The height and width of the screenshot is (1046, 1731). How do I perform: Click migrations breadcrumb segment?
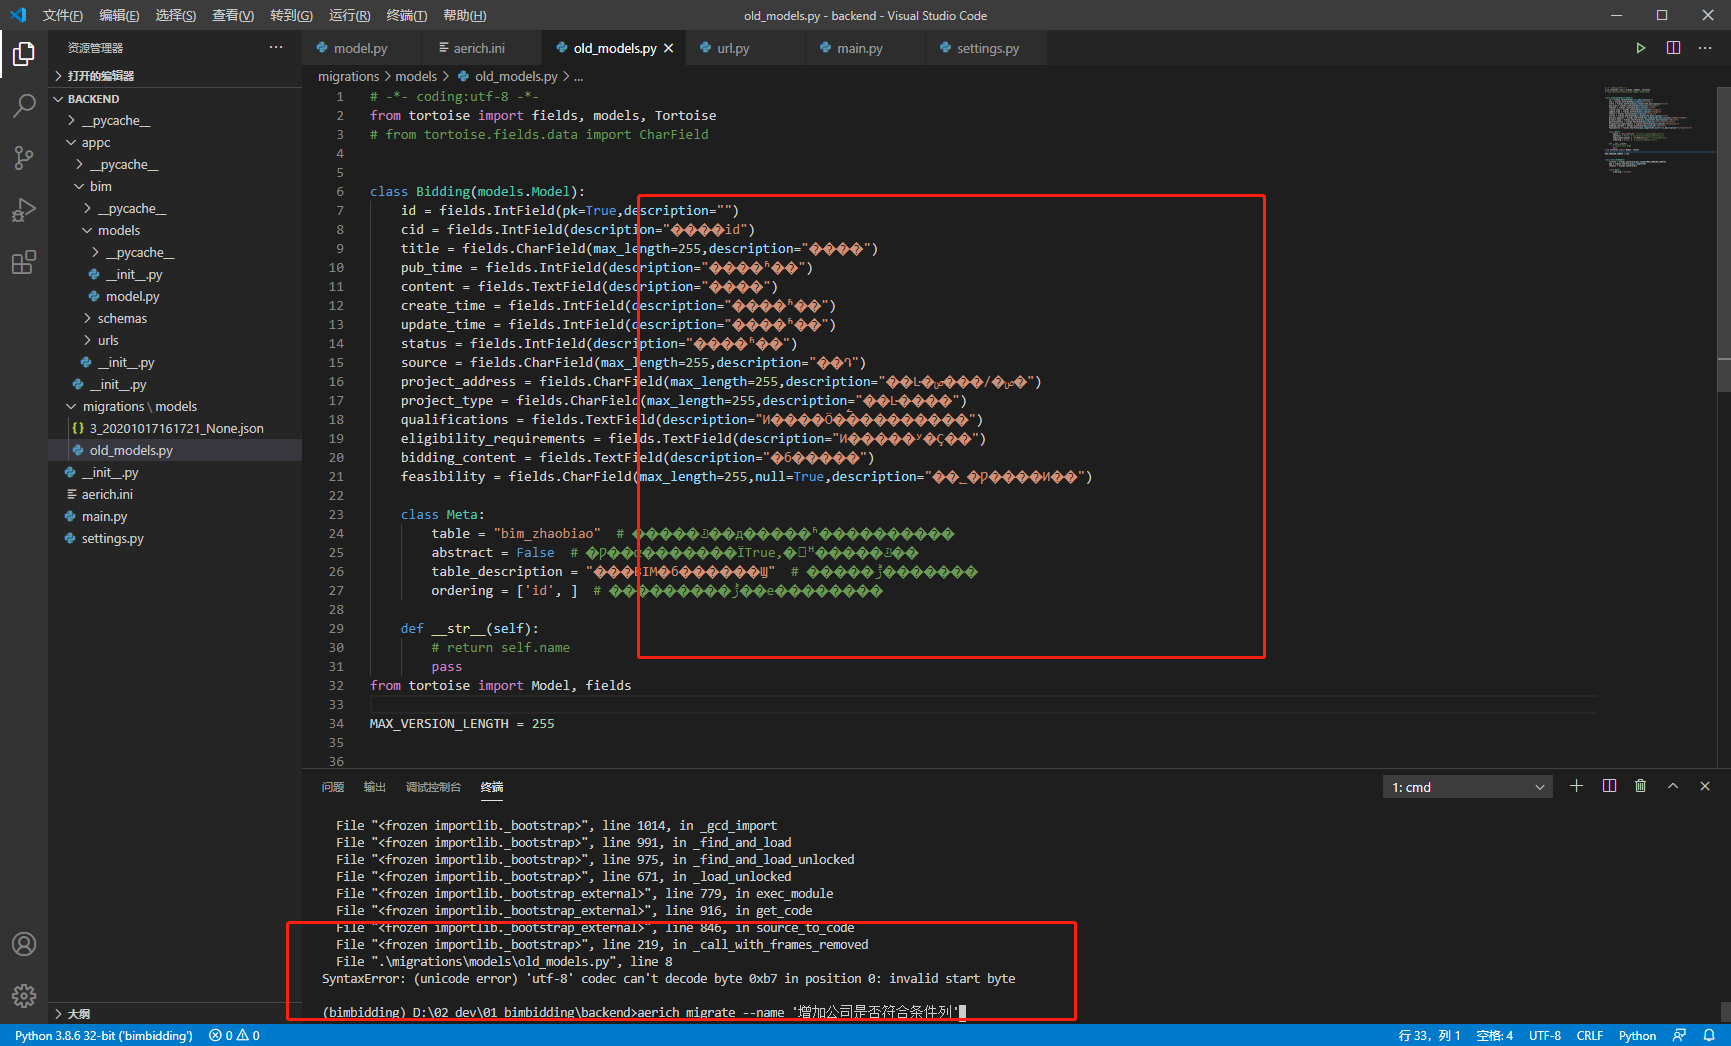[x=348, y=76]
